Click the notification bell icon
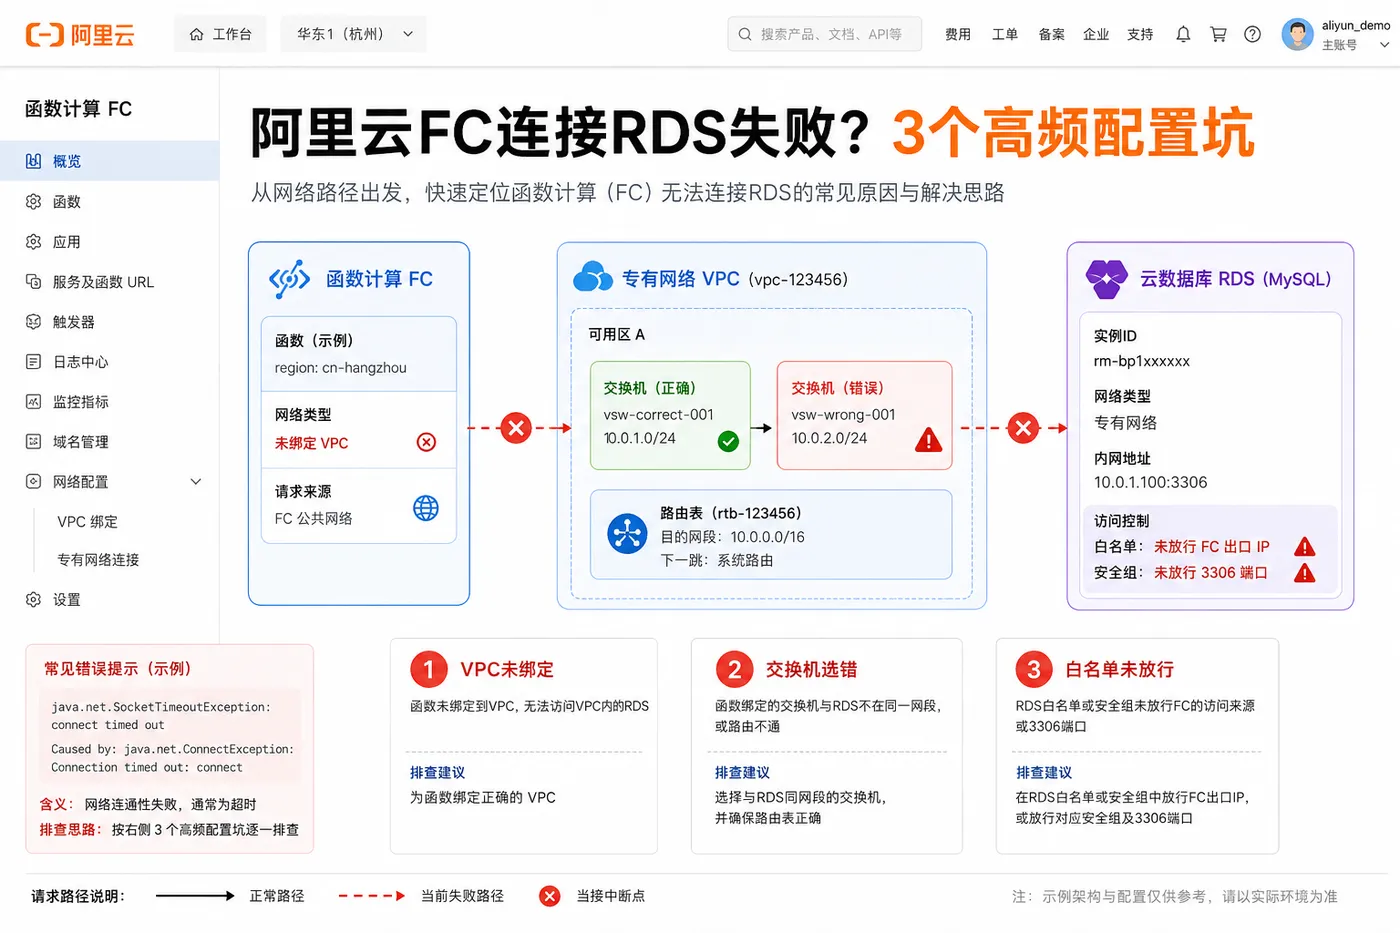The height and width of the screenshot is (933, 1400). coord(1183,34)
